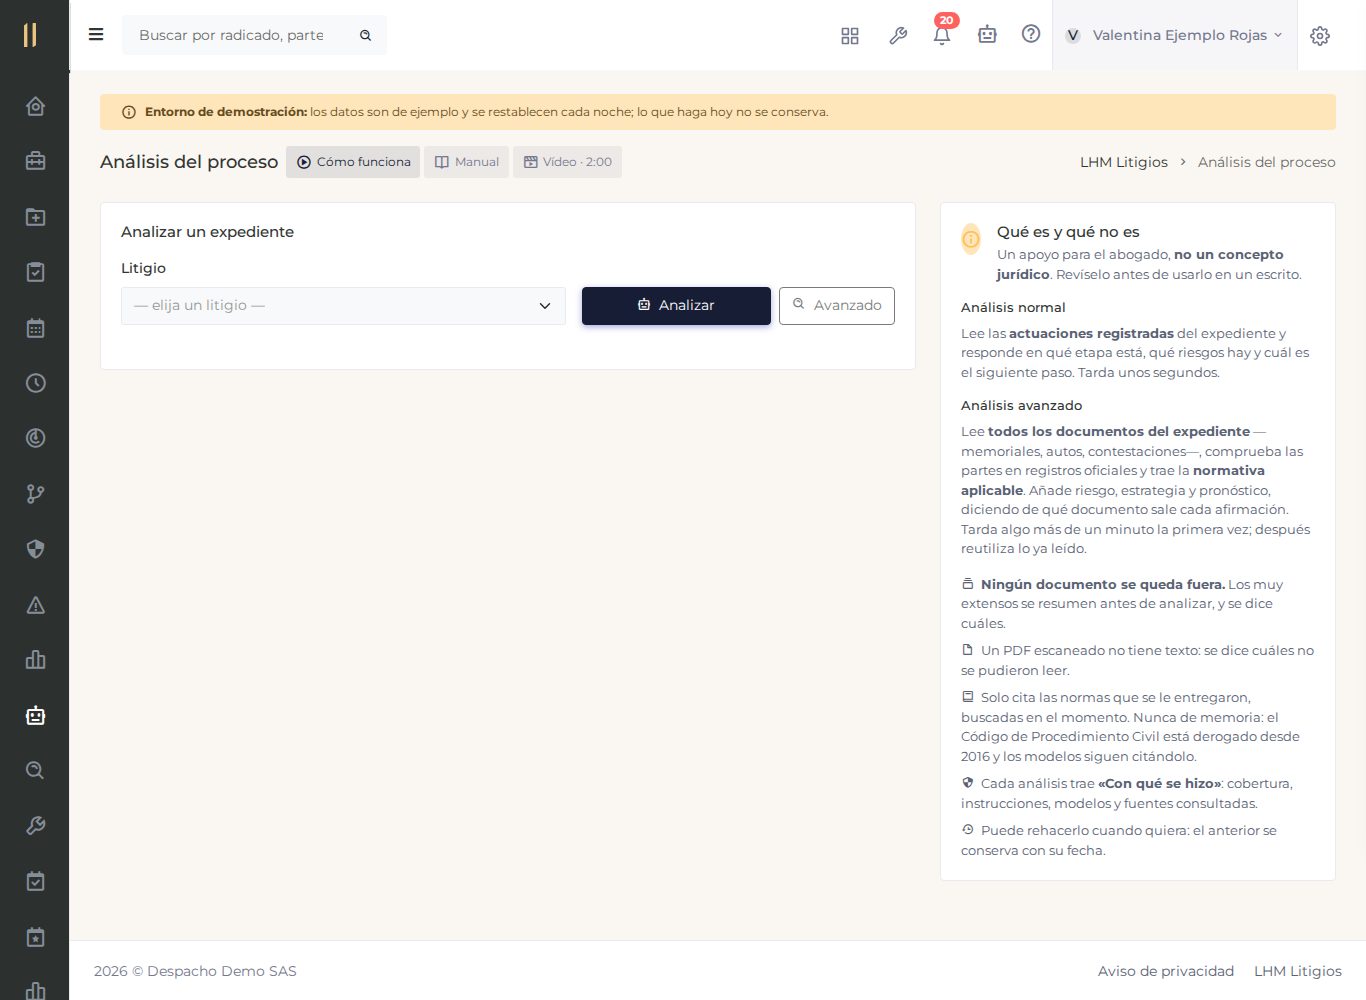Click the 'Análisis normal' heading
The height and width of the screenshot is (1000, 1366).
point(1013,307)
